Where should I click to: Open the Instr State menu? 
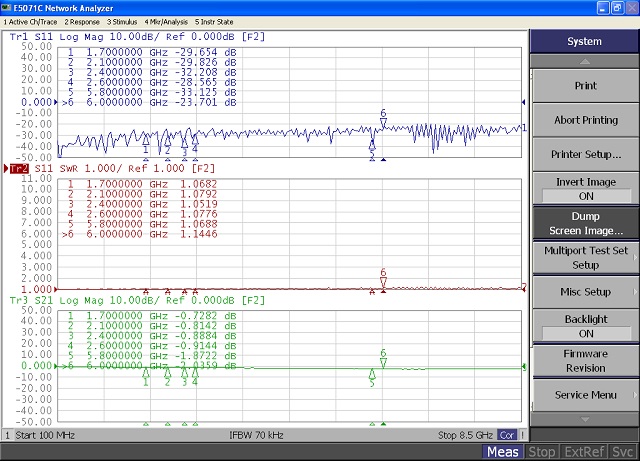coord(214,22)
